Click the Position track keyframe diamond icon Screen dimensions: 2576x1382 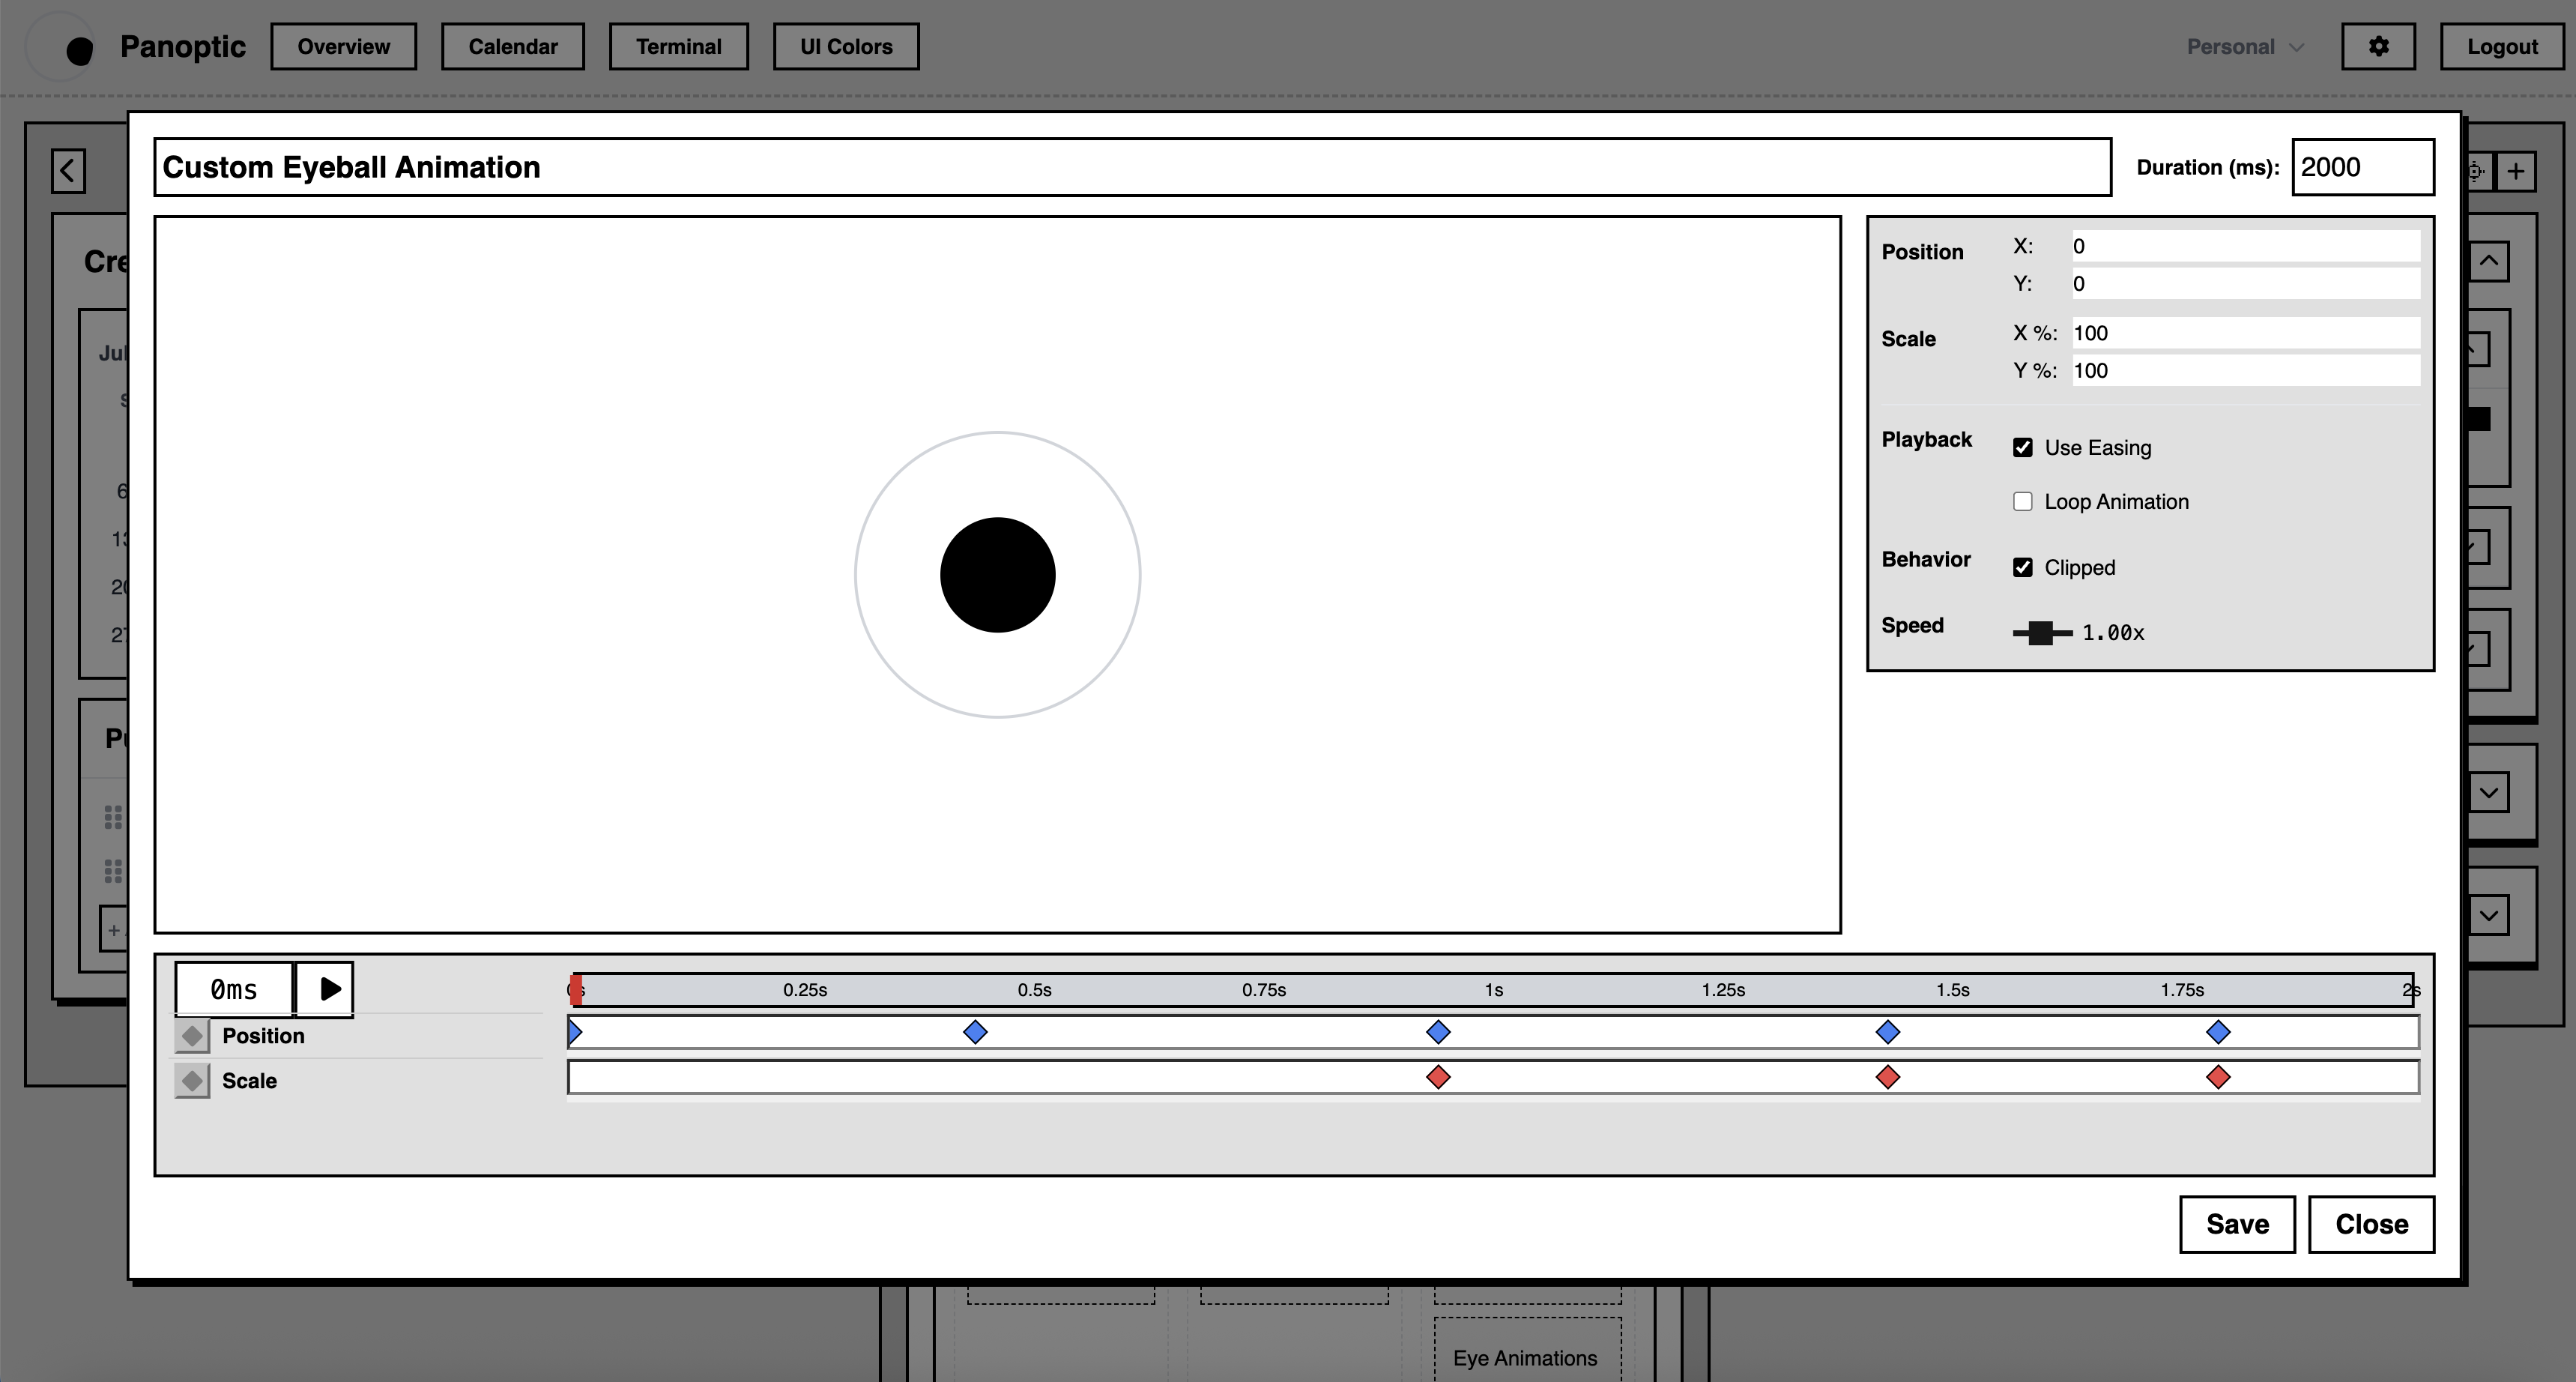coord(192,1035)
